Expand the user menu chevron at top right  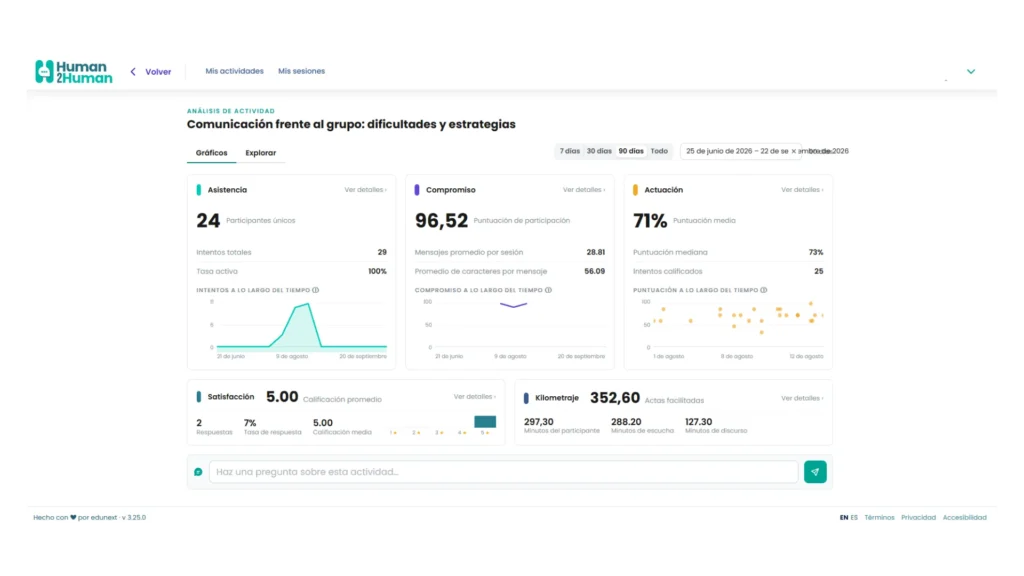970,72
